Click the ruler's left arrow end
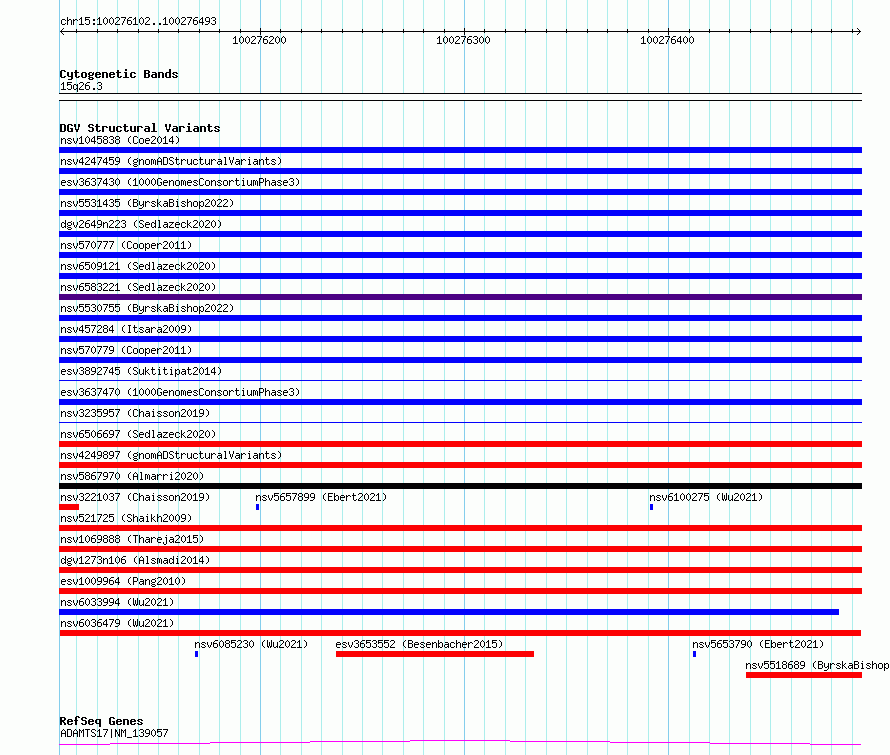 (x=62, y=32)
